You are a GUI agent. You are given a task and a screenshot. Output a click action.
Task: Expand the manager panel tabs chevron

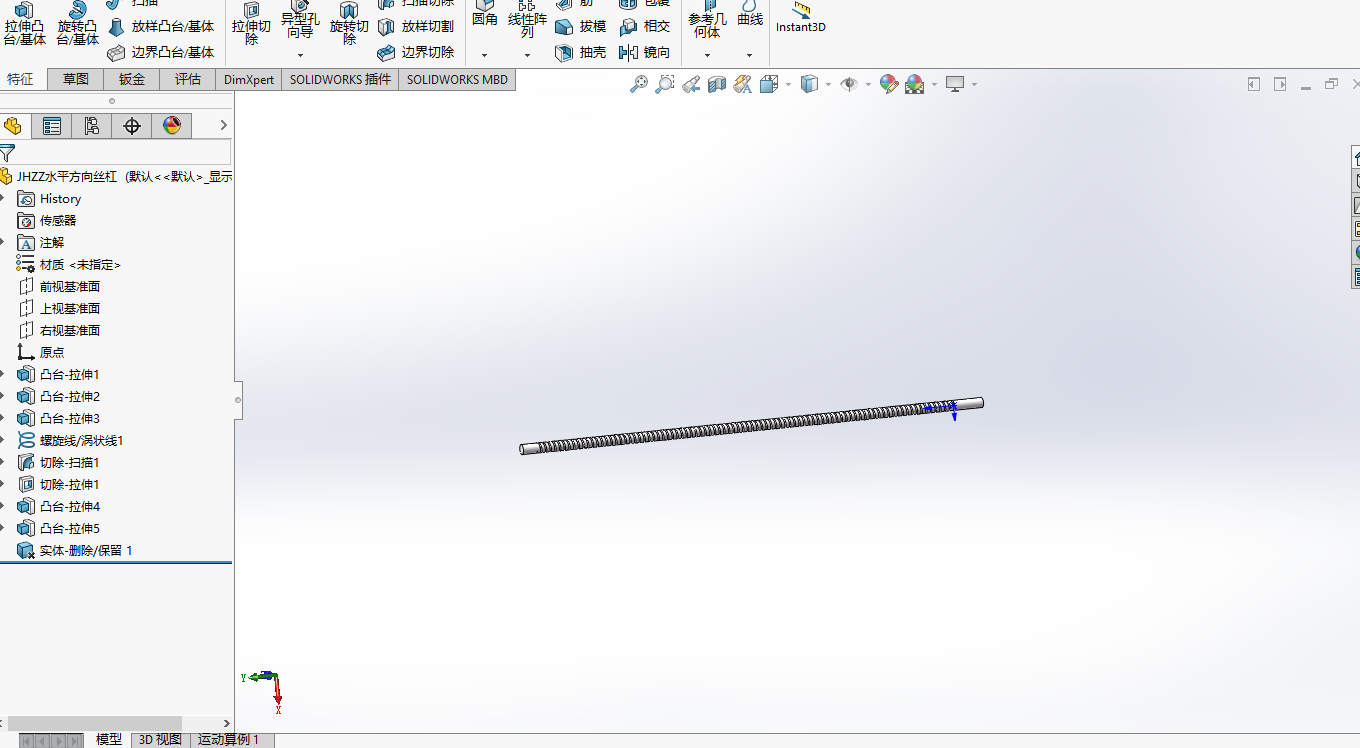coord(223,125)
